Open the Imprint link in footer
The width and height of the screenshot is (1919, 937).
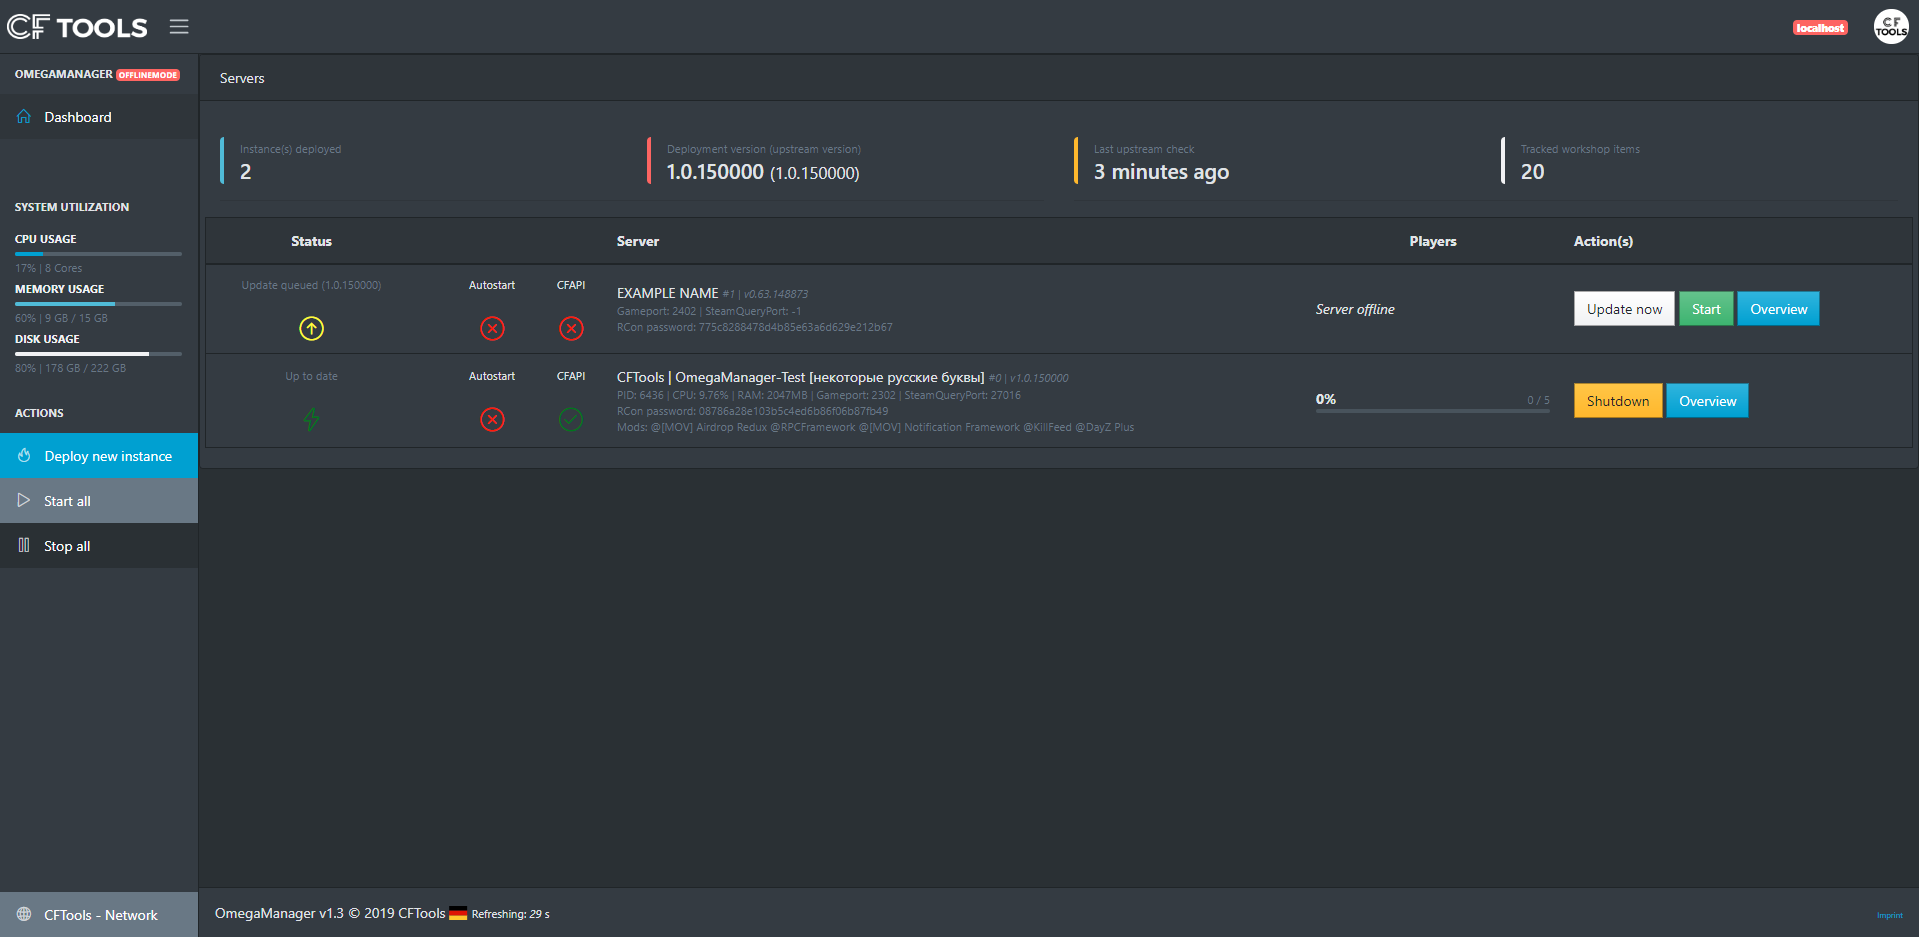(1889, 915)
